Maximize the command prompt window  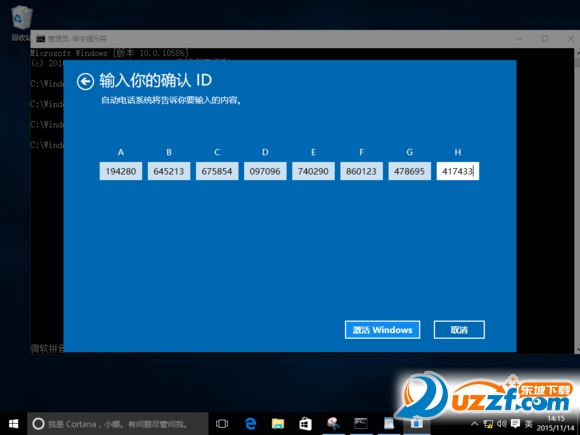pos(545,38)
